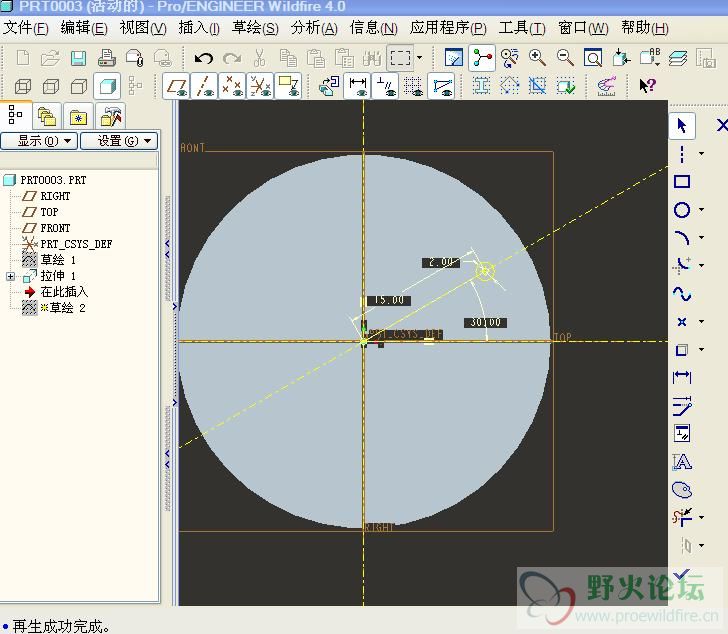
Task: Refit the view to screen
Action: [x=593, y=58]
